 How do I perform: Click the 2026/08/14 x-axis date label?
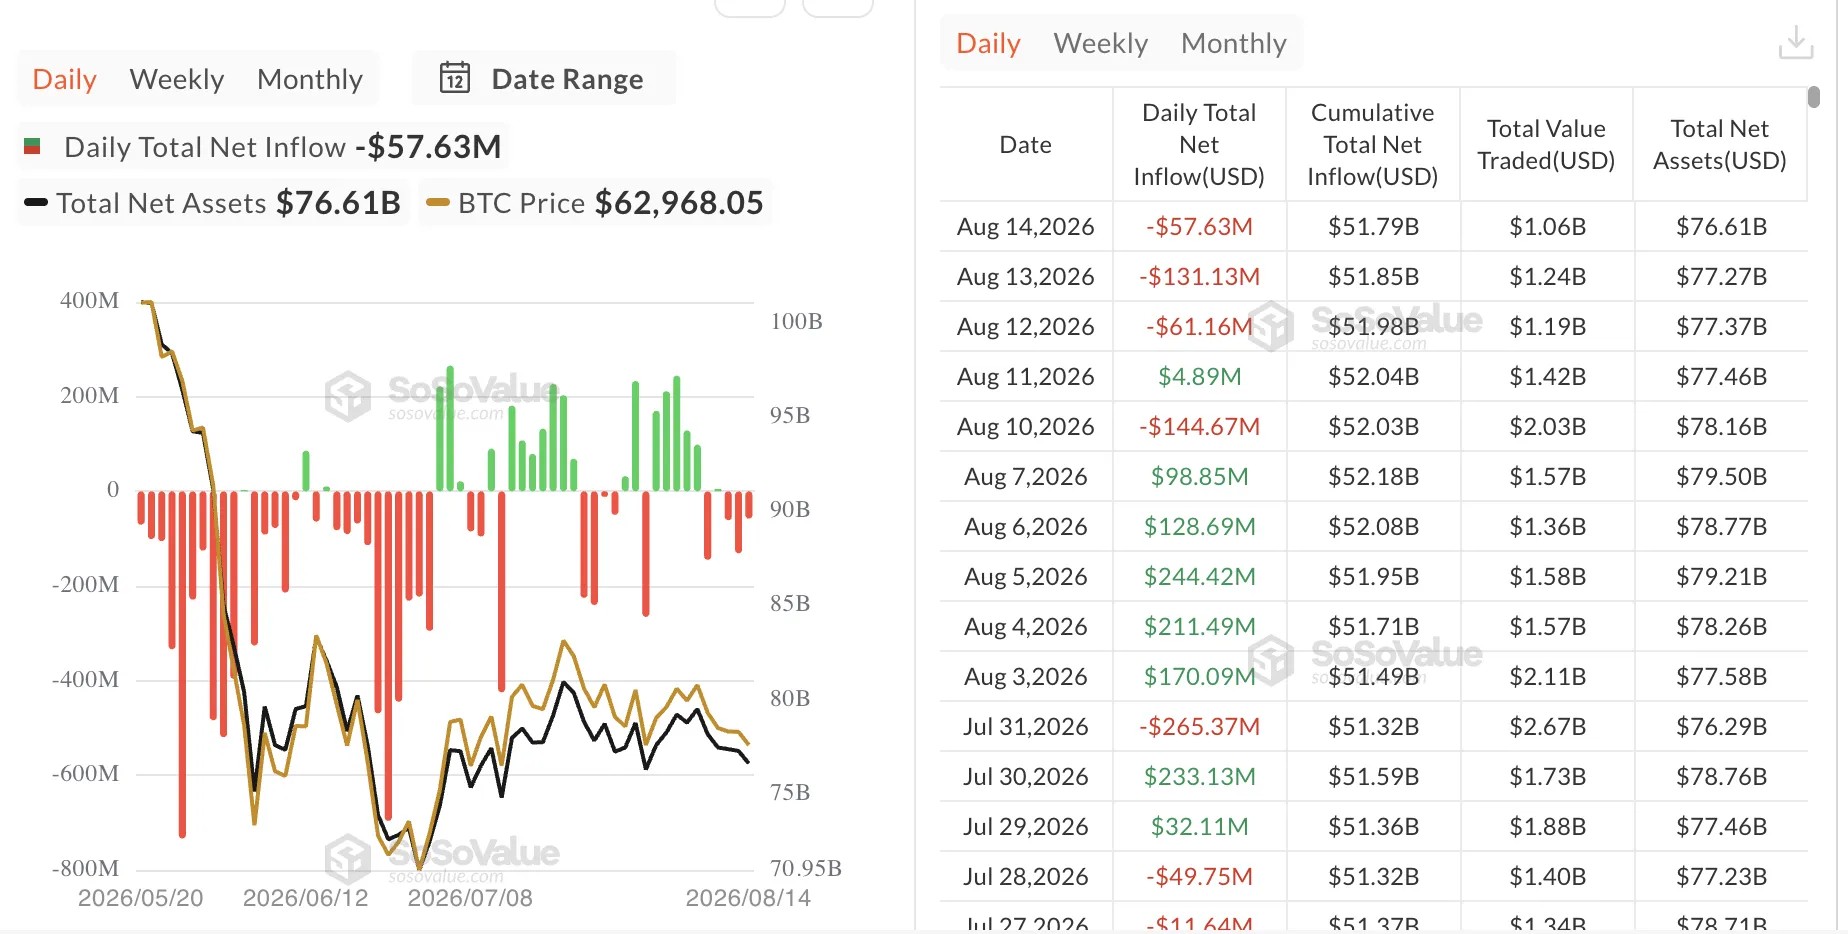[x=748, y=898]
